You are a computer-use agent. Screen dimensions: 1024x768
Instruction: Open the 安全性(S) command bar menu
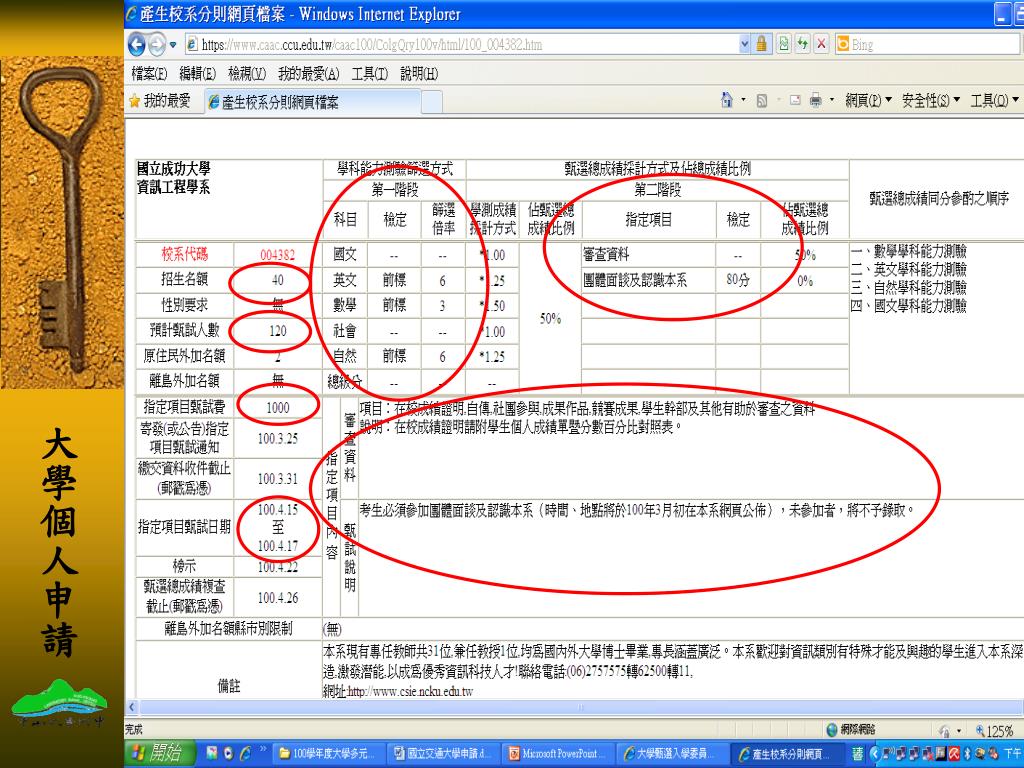click(x=931, y=101)
